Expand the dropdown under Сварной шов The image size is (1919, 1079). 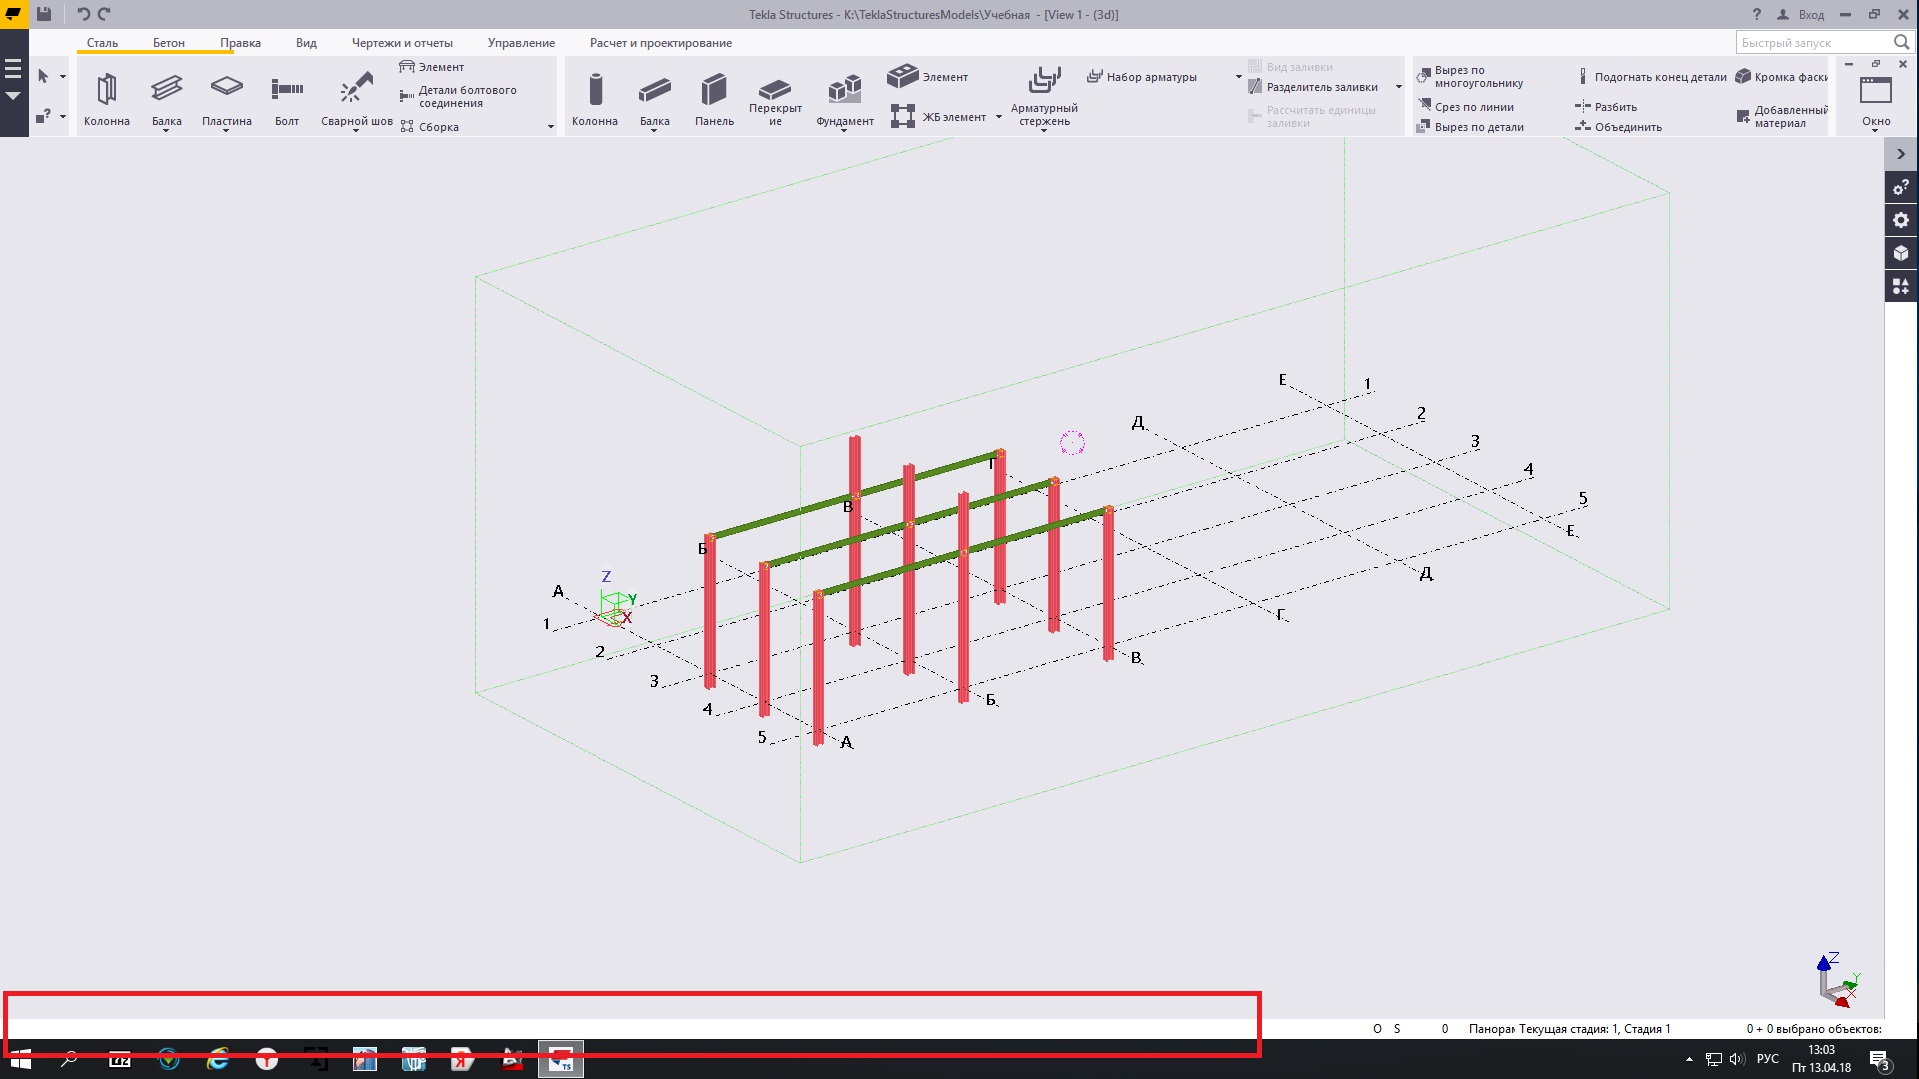pos(356,131)
